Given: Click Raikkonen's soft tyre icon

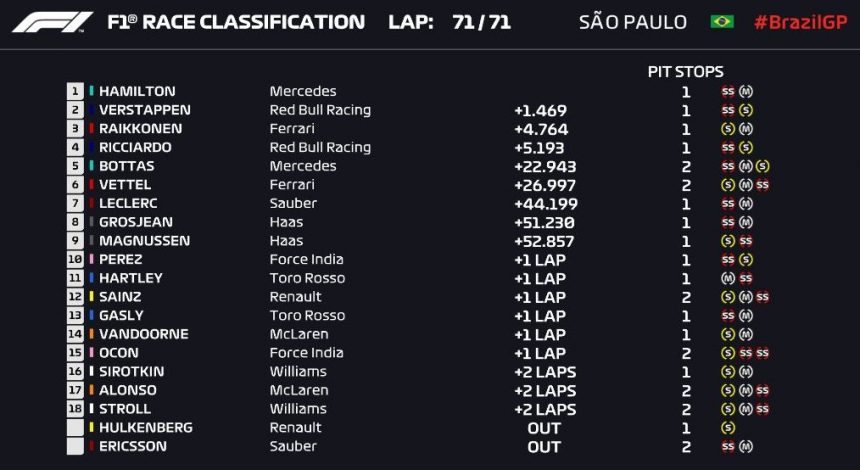Looking at the screenshot, I should tap(728, 129).
